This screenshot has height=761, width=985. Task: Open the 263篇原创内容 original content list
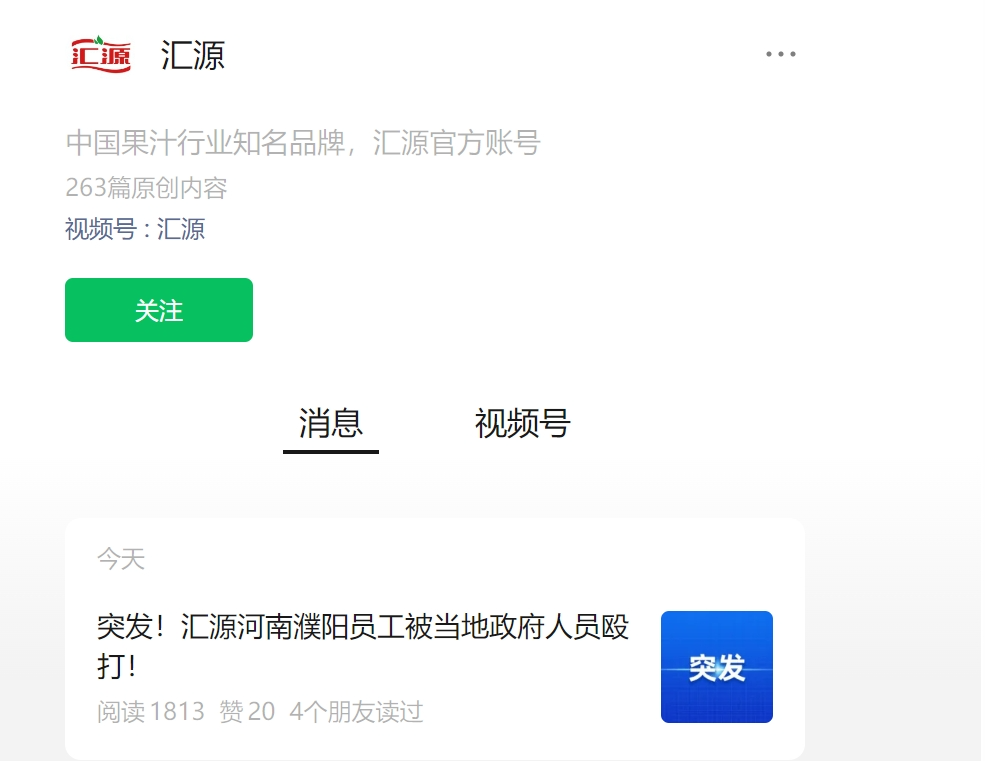tap(146, 187)
